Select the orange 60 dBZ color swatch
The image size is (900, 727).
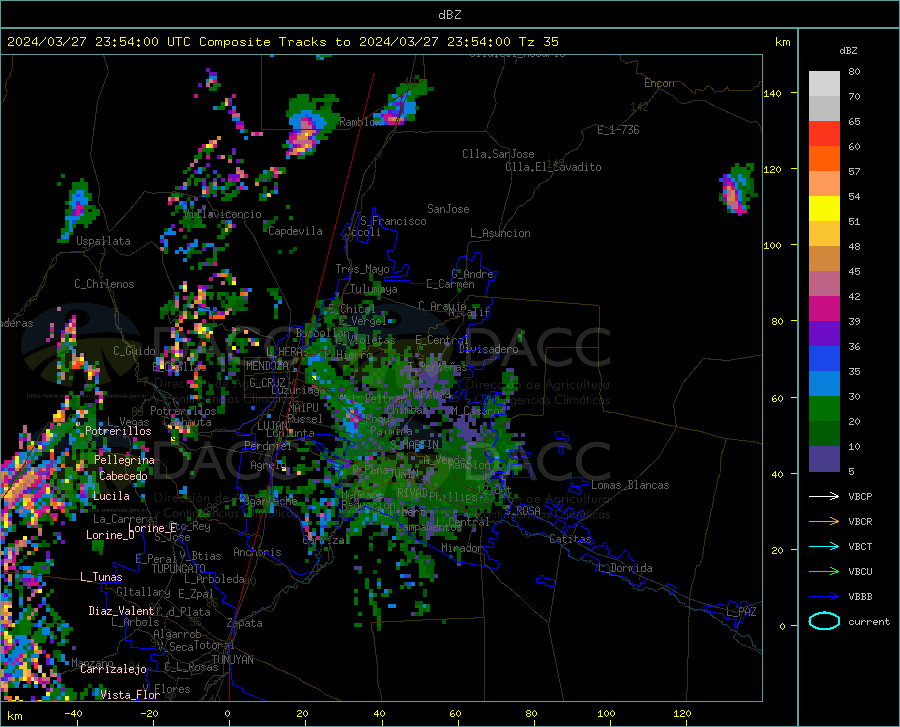[x=824, y=159]
